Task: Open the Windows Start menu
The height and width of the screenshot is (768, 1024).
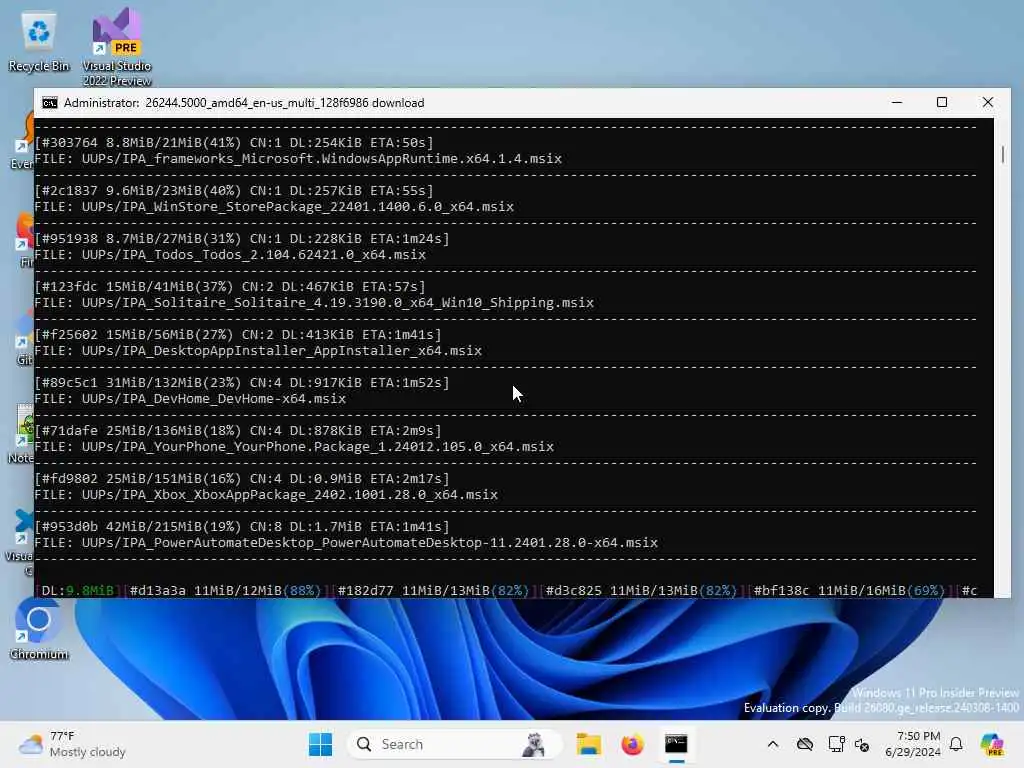Action: click(x=320, y=744)
